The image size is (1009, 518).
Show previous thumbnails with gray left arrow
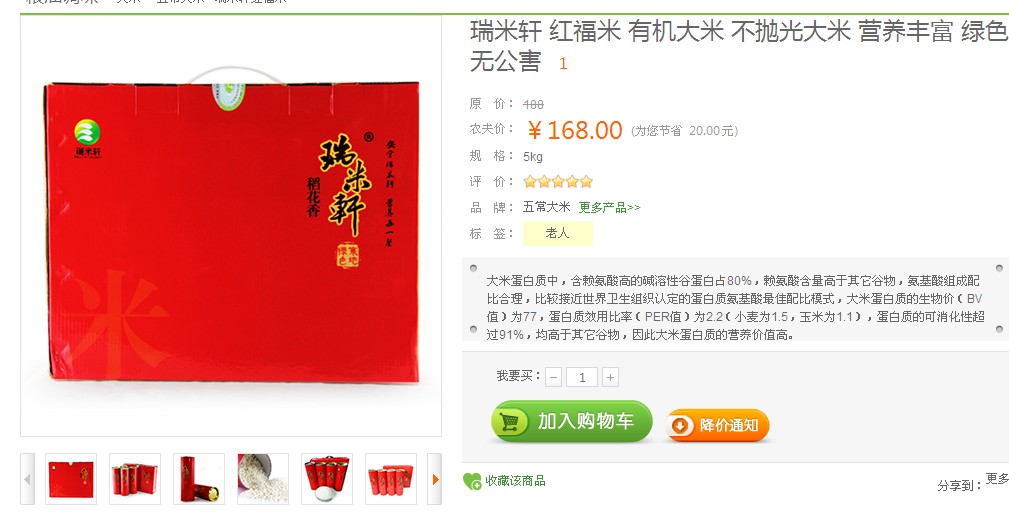click(x=27, y=479)
